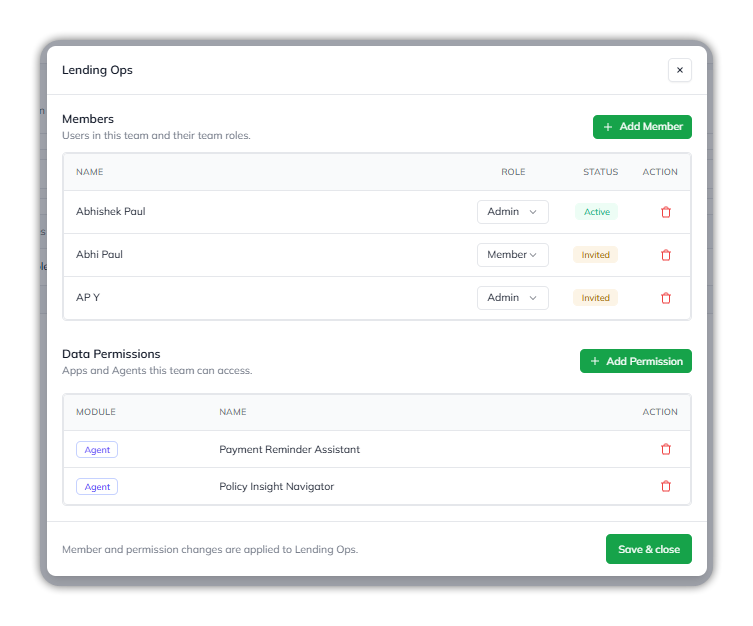753x626 pixels.
Task: Delete Abhishek Paul from the team
Action: [x=666, y=212]
